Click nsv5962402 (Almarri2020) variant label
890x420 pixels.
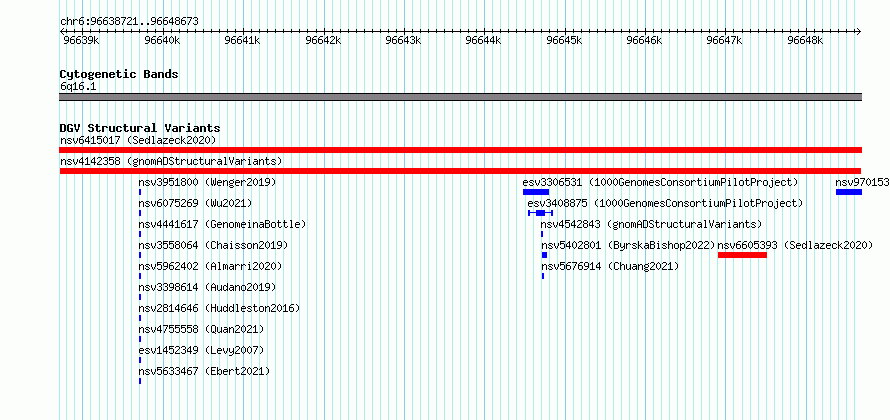(210, 266)
